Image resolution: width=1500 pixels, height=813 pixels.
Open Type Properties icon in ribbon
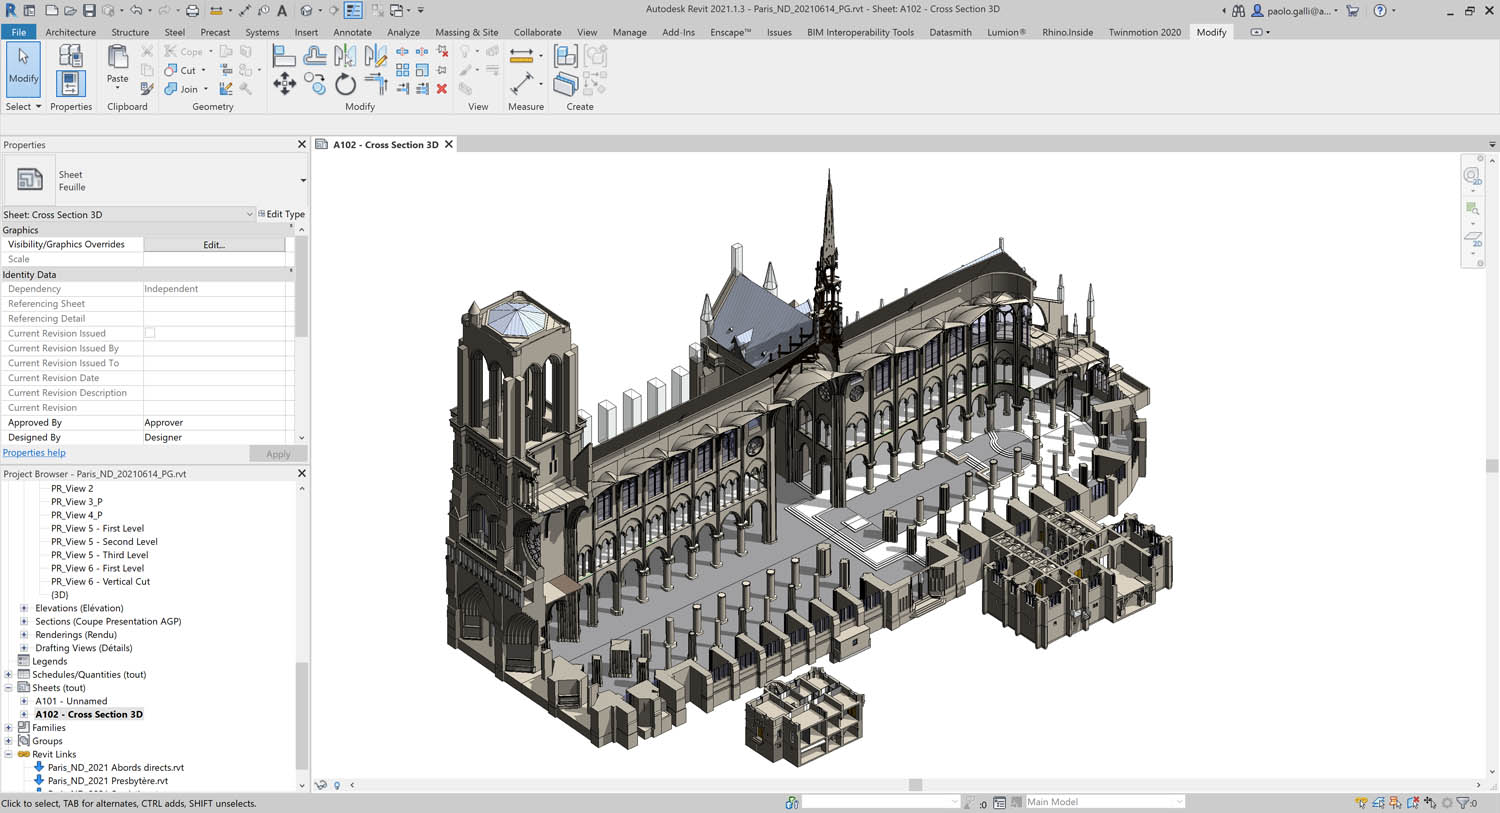(x=70, y=55)
